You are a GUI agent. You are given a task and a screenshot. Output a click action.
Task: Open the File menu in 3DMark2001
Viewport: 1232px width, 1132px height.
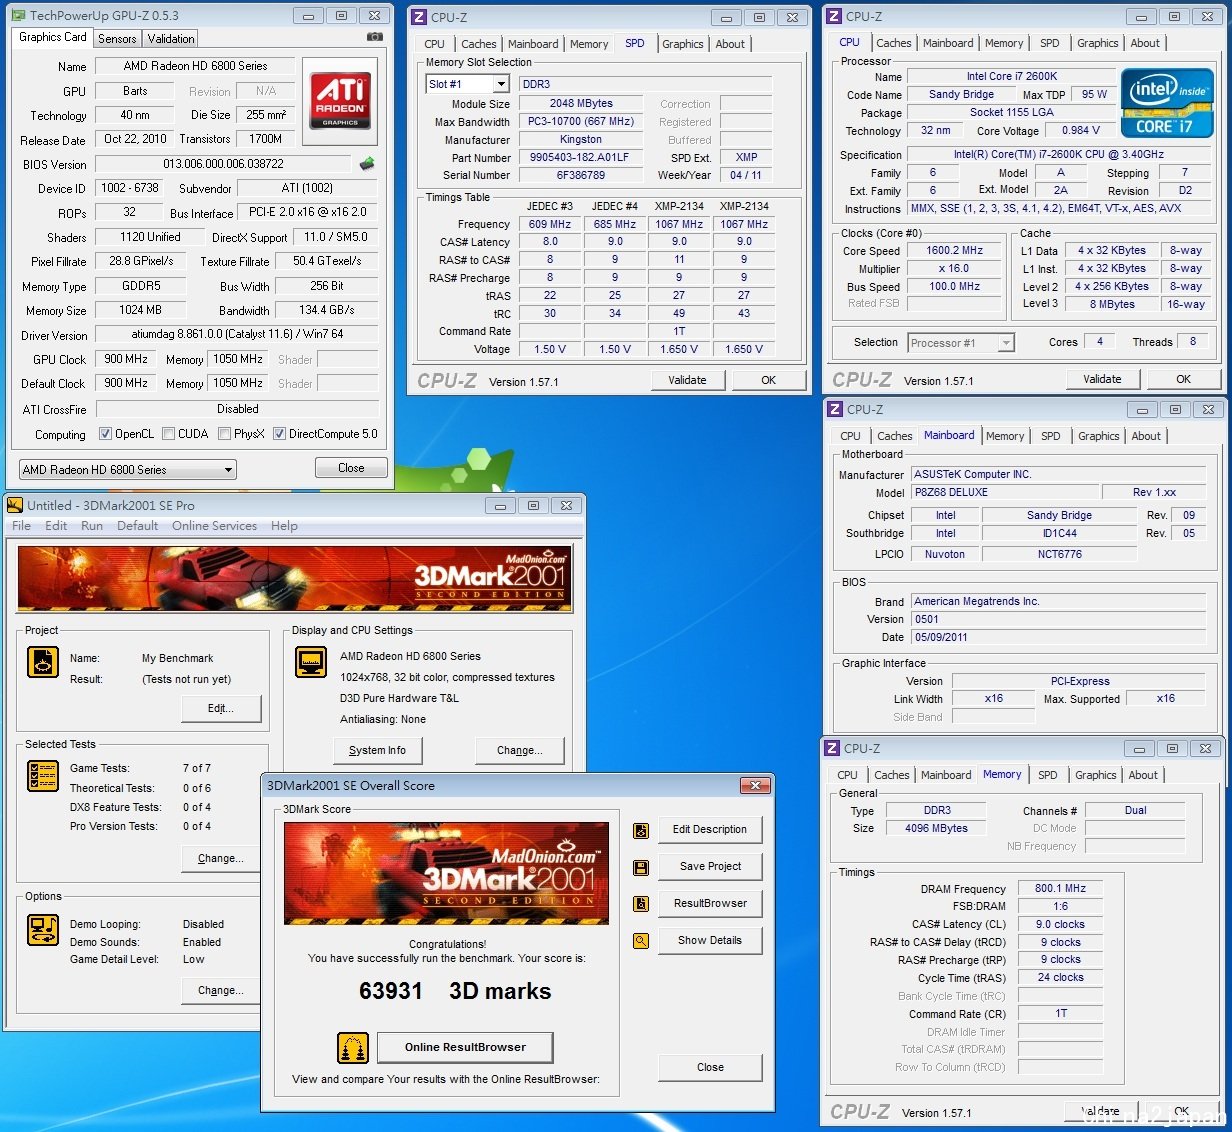click(x=21, y=526)
